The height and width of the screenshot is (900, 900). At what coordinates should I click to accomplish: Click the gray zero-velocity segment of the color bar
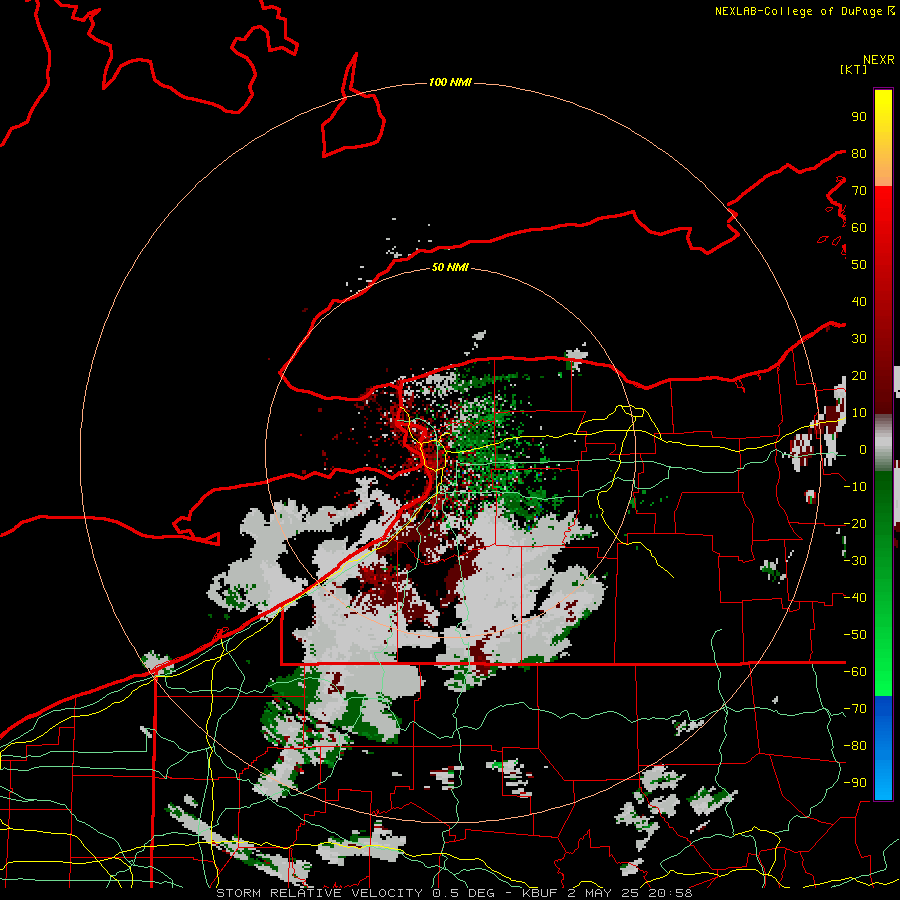point(883,443)
